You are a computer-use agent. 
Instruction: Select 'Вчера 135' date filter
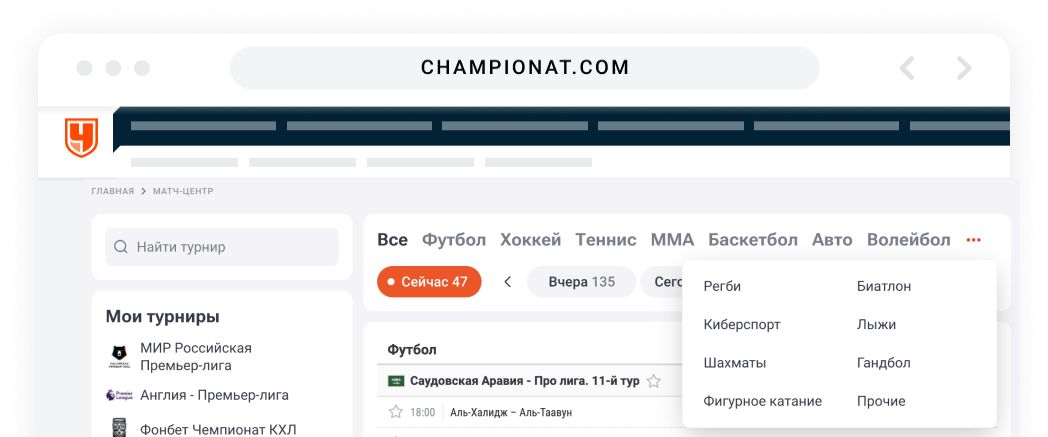coord(581,282)
